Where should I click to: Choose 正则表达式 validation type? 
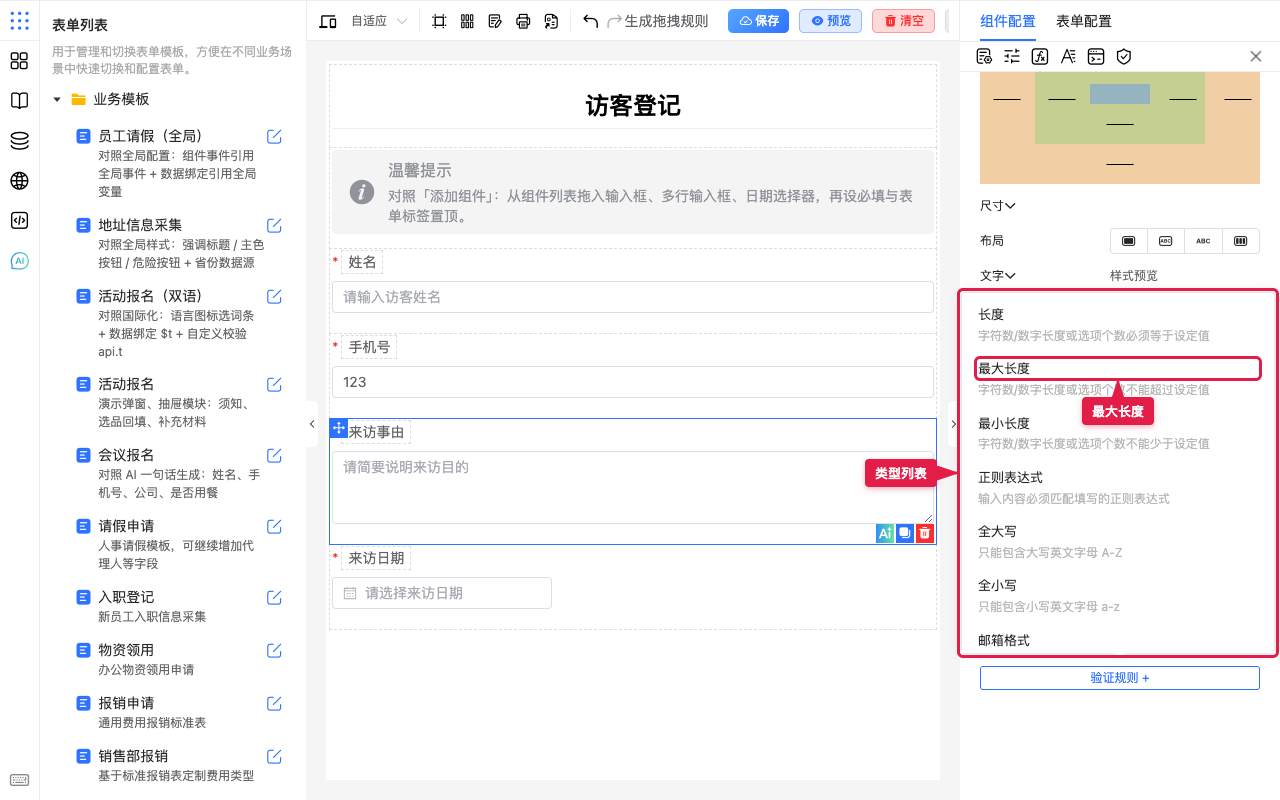point(1118,487)
